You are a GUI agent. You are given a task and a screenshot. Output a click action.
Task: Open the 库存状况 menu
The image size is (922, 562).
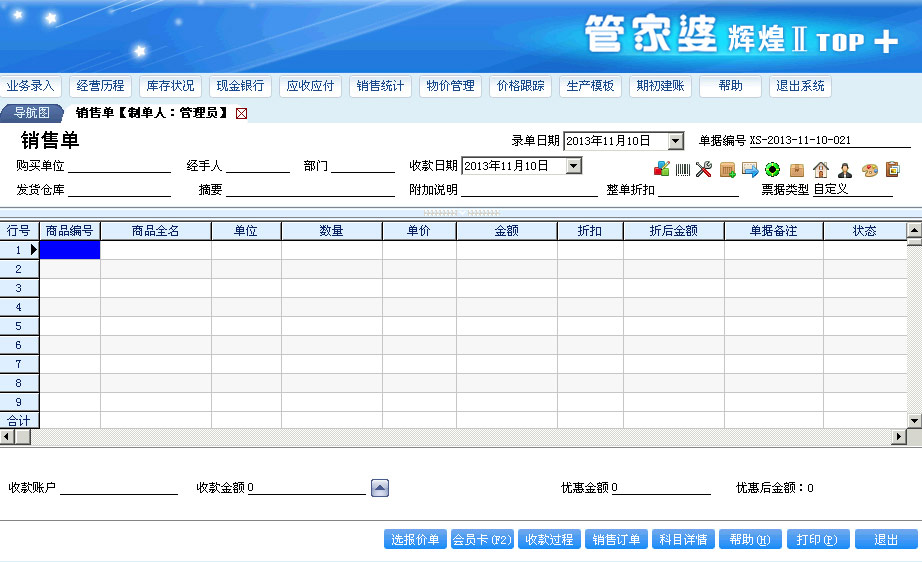click(171, 86)
